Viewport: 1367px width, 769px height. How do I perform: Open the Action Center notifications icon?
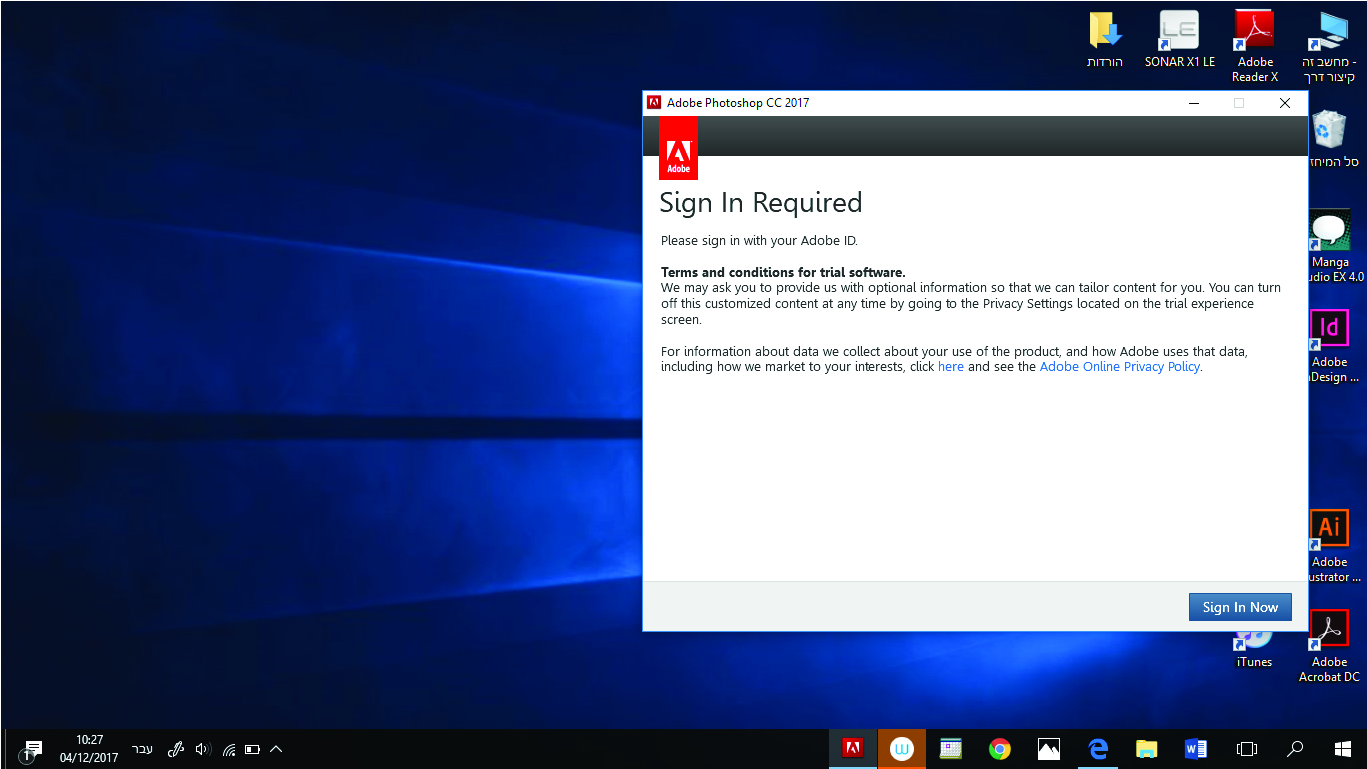[x=33, y=749]
